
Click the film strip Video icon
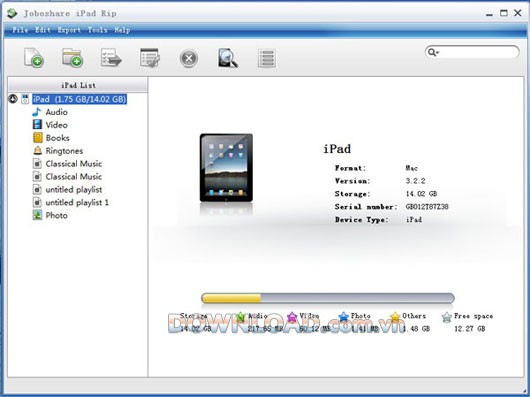pyautogui.click(x=37, y=125)
